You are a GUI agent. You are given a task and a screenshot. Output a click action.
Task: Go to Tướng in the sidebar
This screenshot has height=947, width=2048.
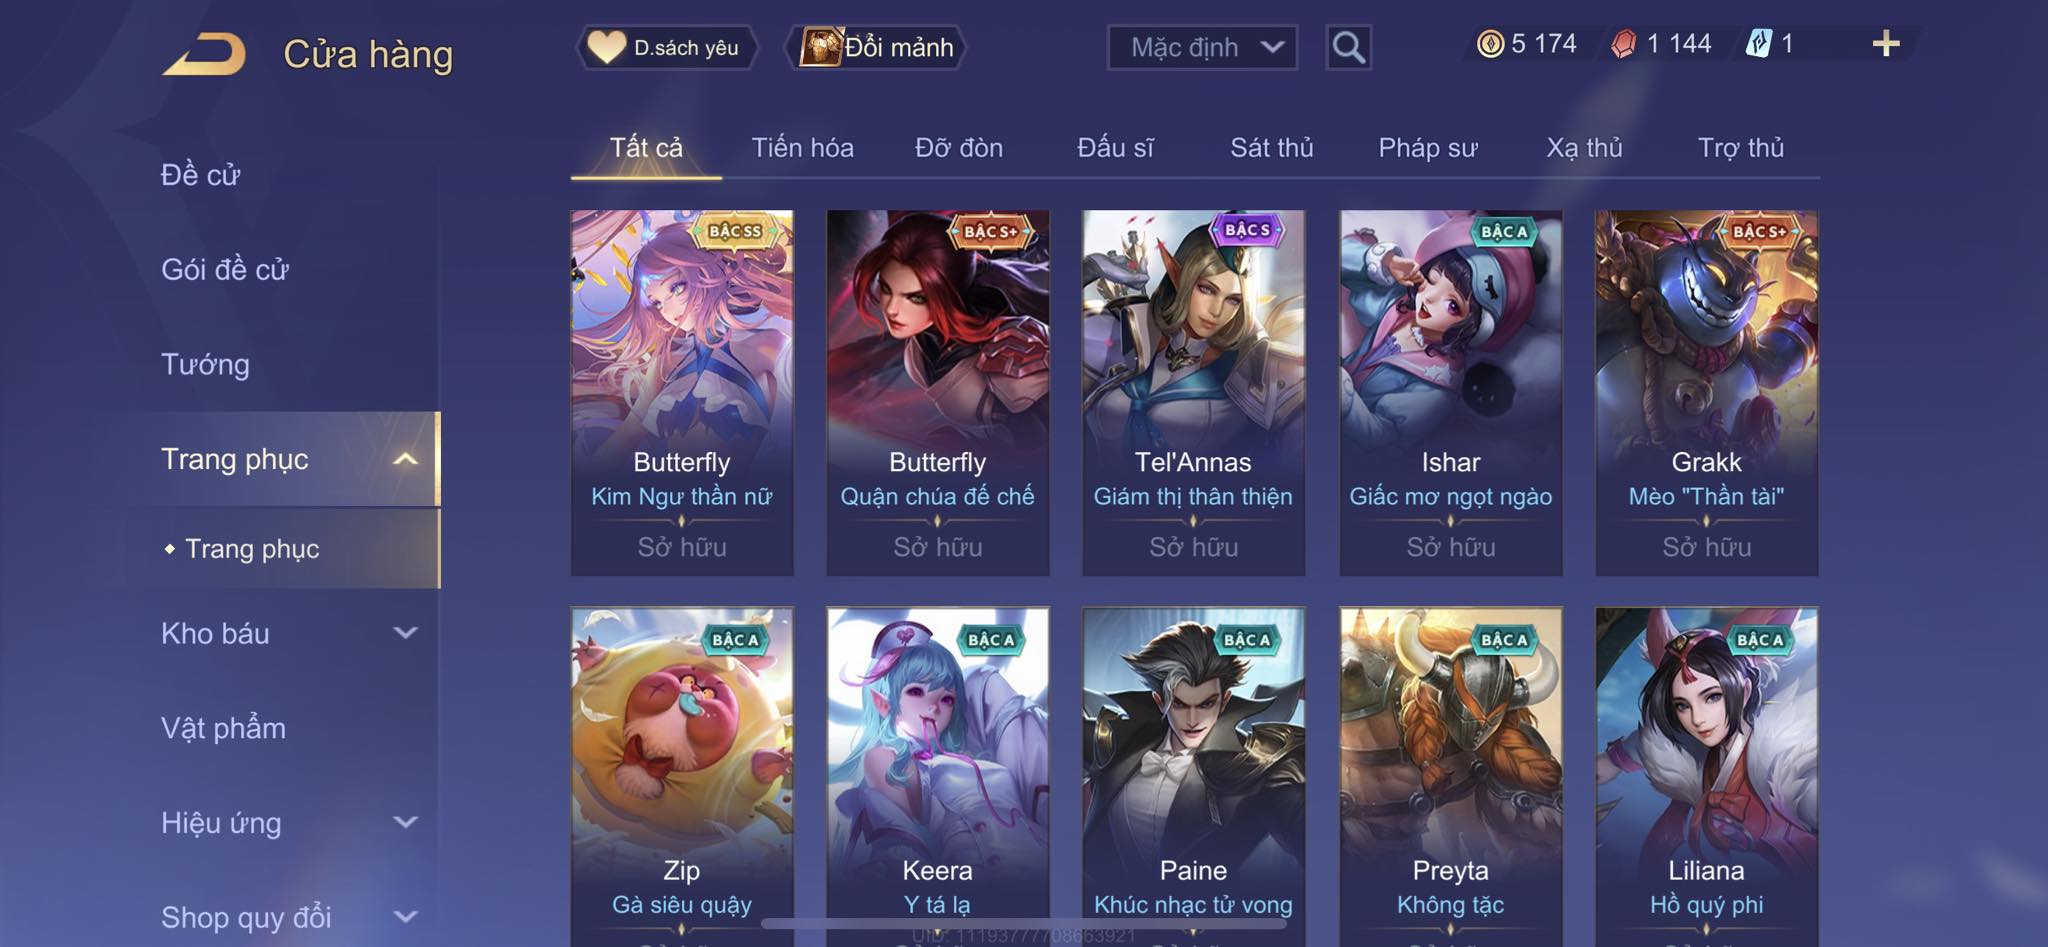[x=205, y=364]
